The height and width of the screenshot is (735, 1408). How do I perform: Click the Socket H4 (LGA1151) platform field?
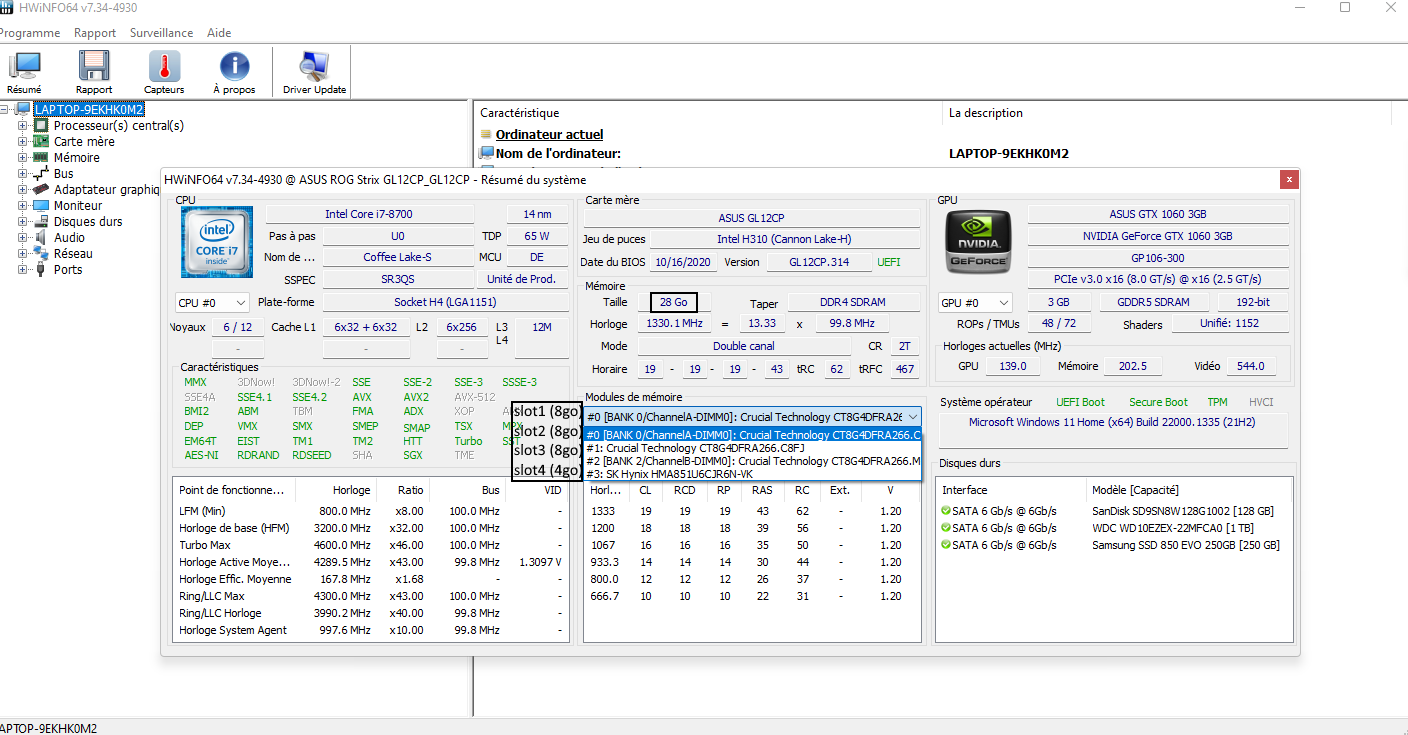point(445,302)
